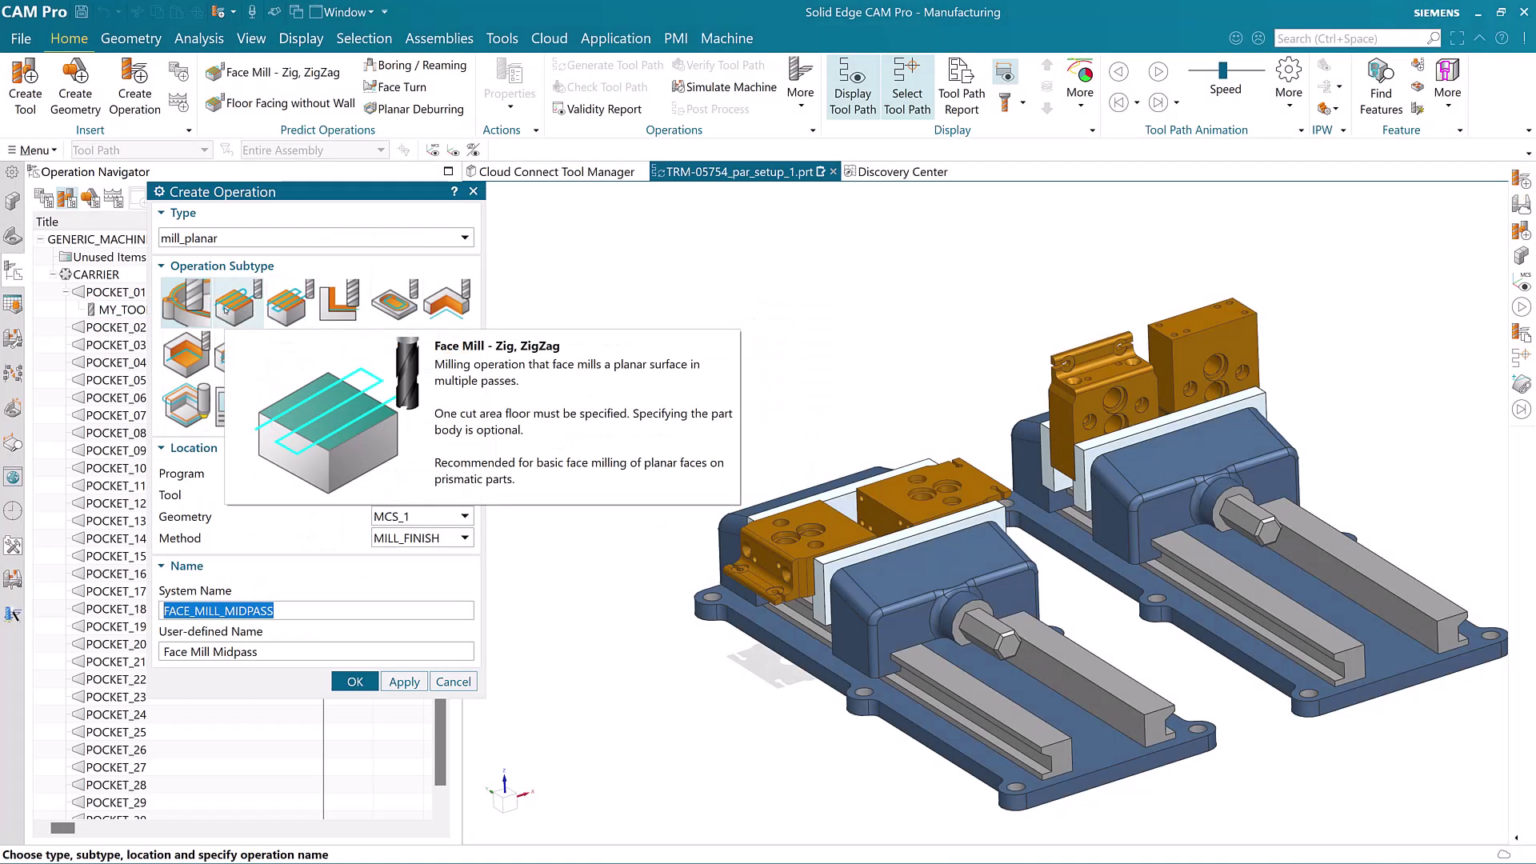This screenshot has height=864, width=1536.
Task: Click the Apply button
Action: 403,681
